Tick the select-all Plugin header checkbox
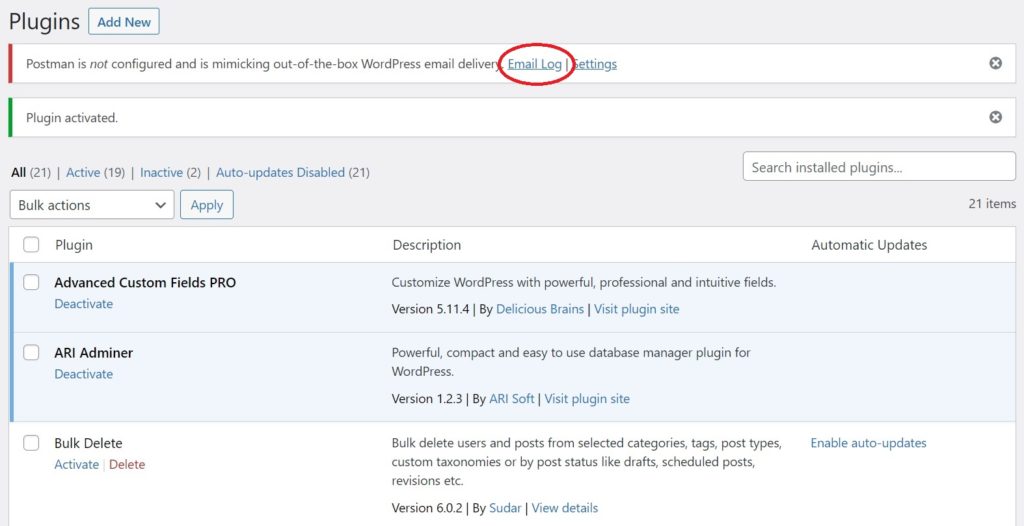Viewport: 1024px width, 526px height. [31, 245]
